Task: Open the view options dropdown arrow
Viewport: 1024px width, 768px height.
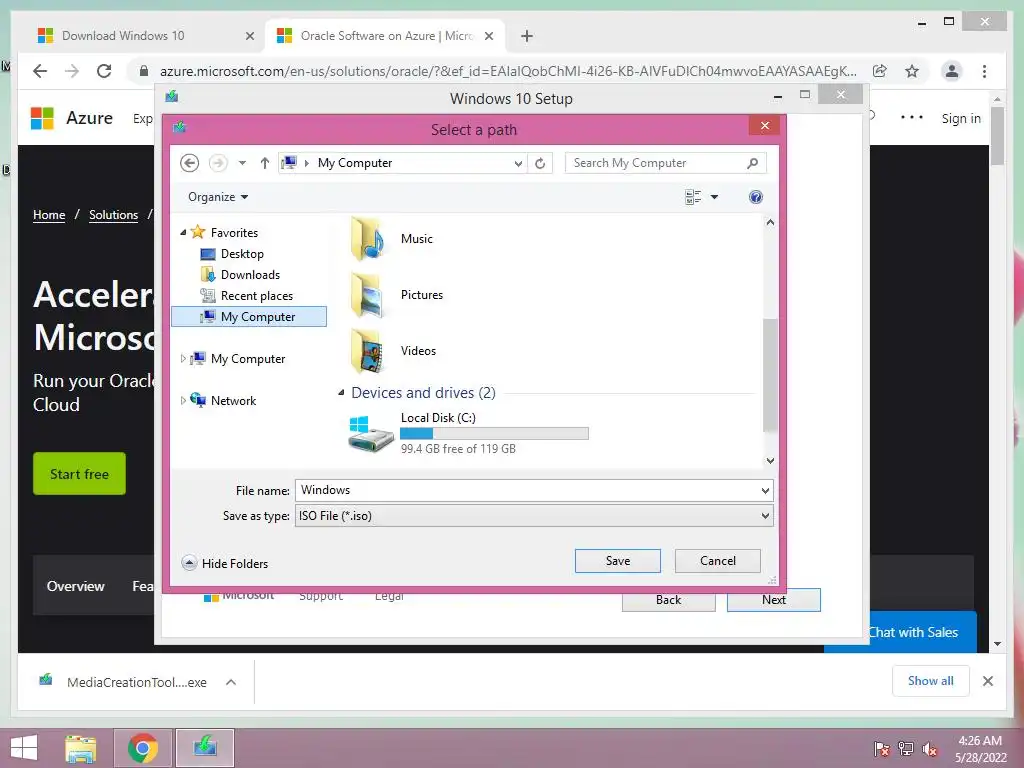Action: 714,197
